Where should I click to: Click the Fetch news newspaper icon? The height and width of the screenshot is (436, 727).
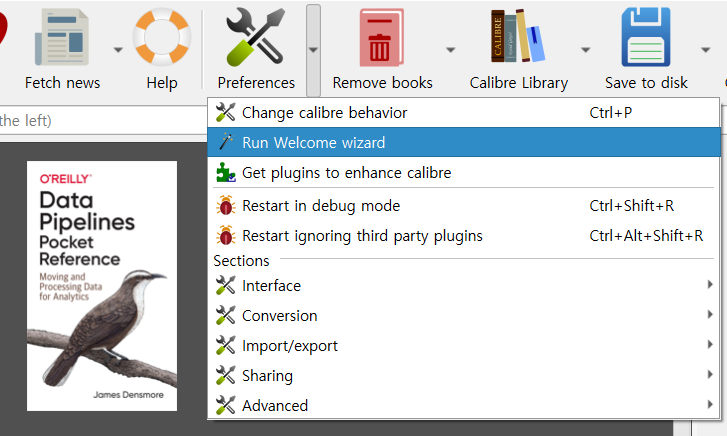pos(62,37)
